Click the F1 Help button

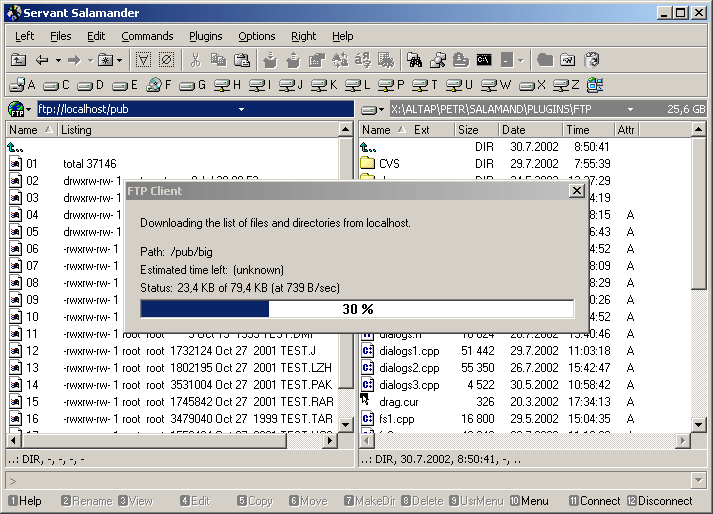(25, 501)
